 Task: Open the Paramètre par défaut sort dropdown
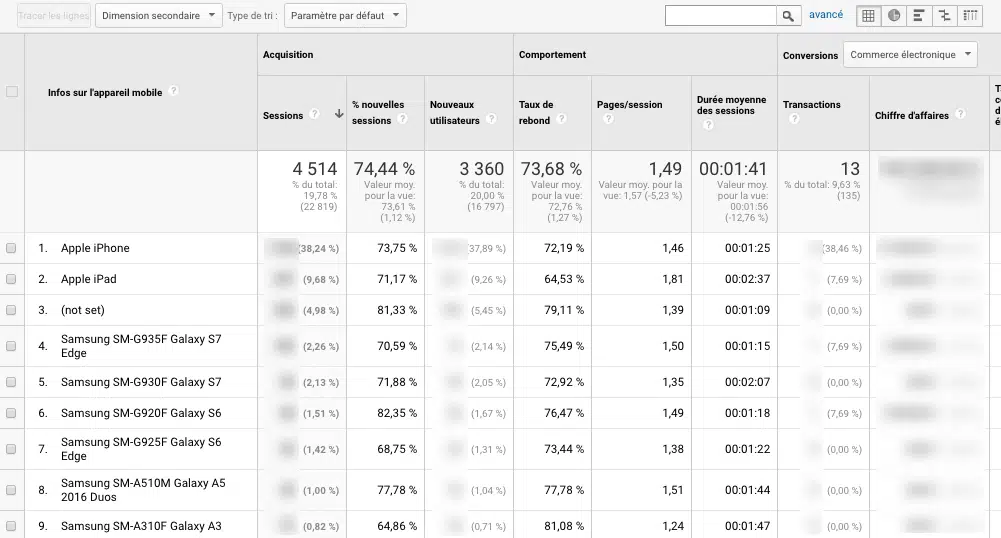345,16
